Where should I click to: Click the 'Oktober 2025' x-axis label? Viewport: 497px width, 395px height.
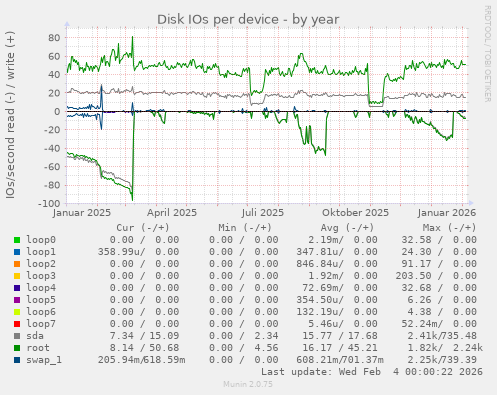pyautogui.click(x=355, y=213)
